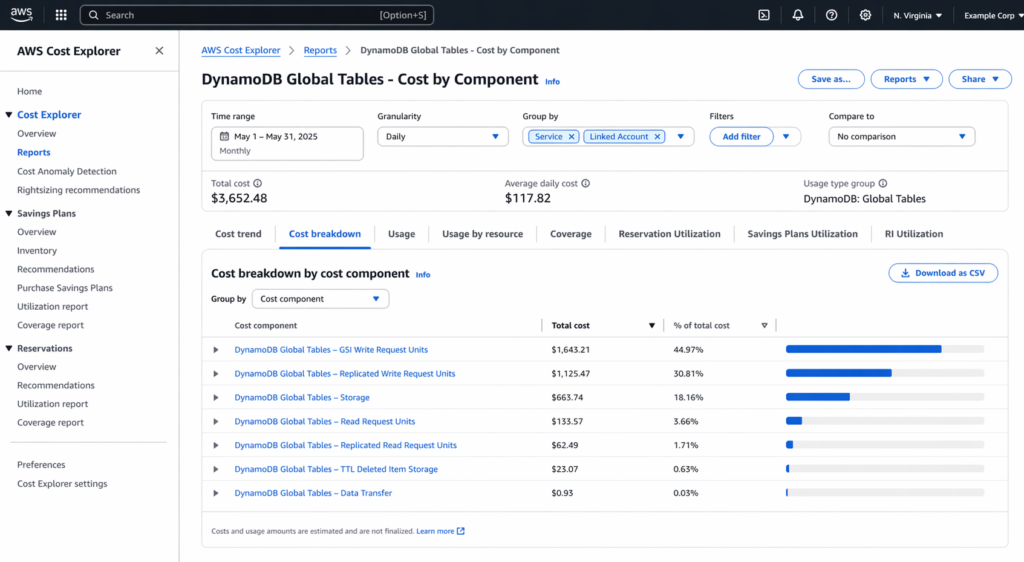Open Purchase Savings Plans in sidebar

65,288
